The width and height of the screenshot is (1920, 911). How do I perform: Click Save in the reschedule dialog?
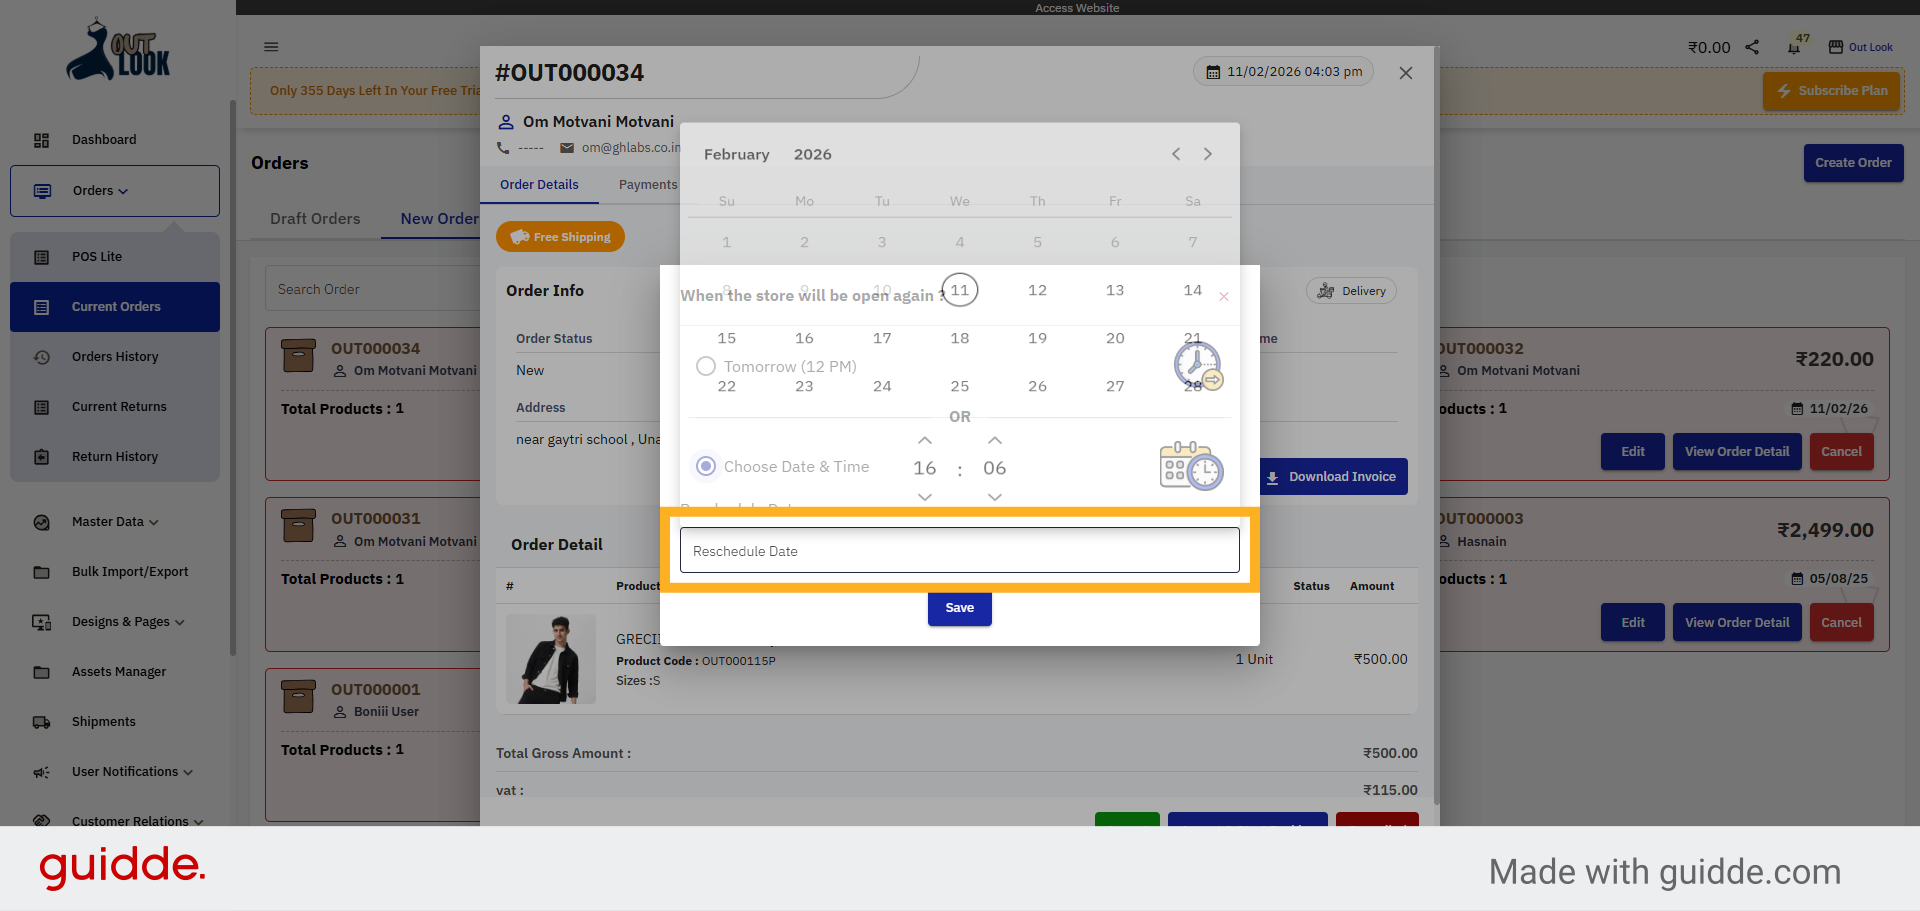(x=959, y=608)
